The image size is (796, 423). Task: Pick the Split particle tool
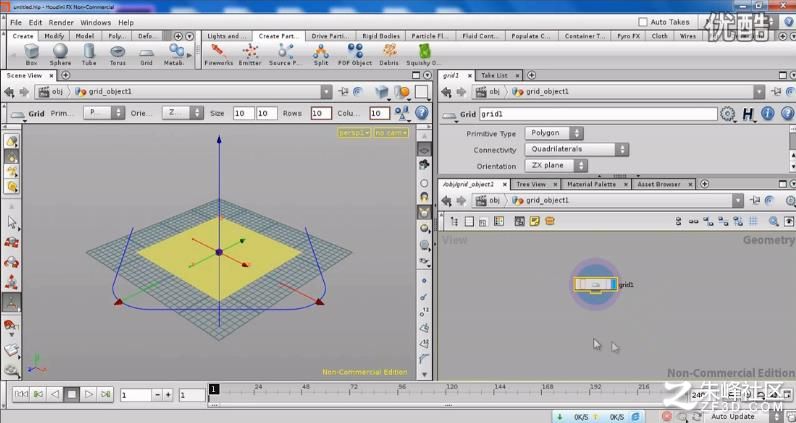pyautogui.click(x=321, y=54)
